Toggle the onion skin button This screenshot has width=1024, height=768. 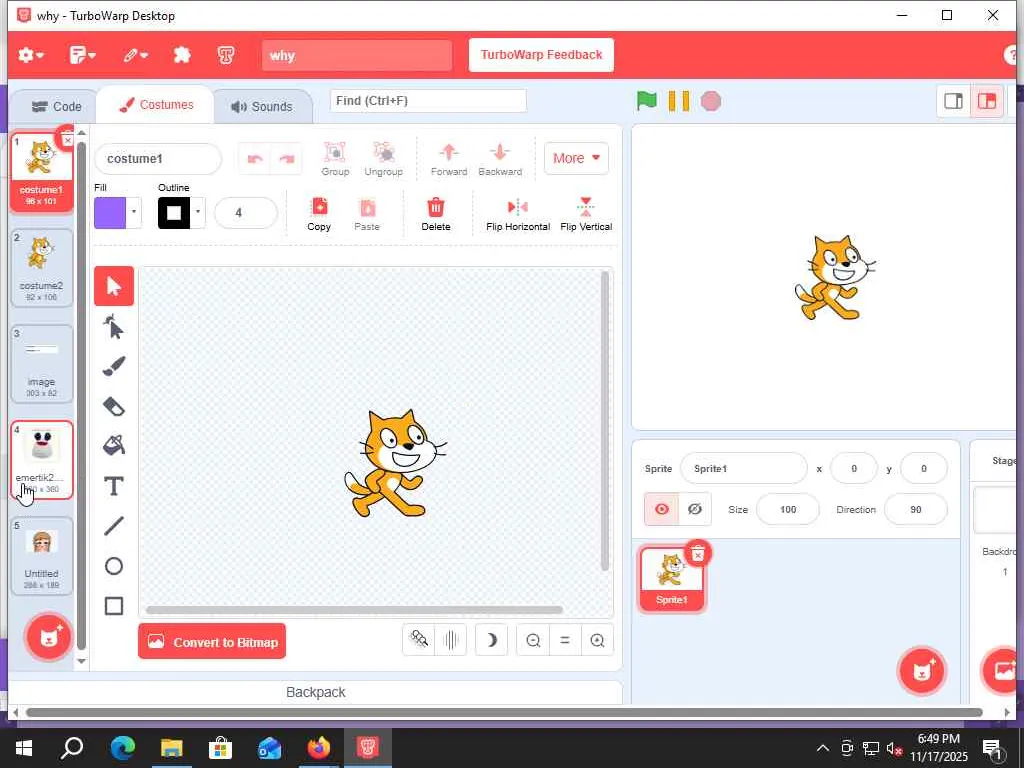click(x=419, y=639)
